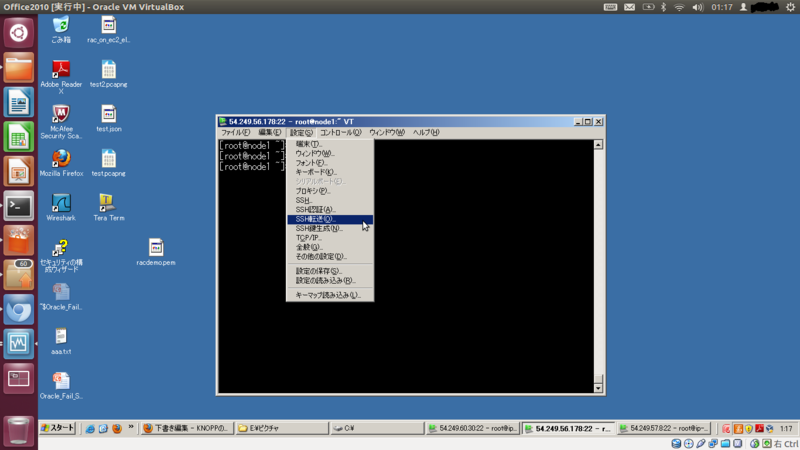This screenshot has height=450, width=800.
Task: Open the ヘルプ(H) menu in Tera Term
Action: tap(426, 133)
